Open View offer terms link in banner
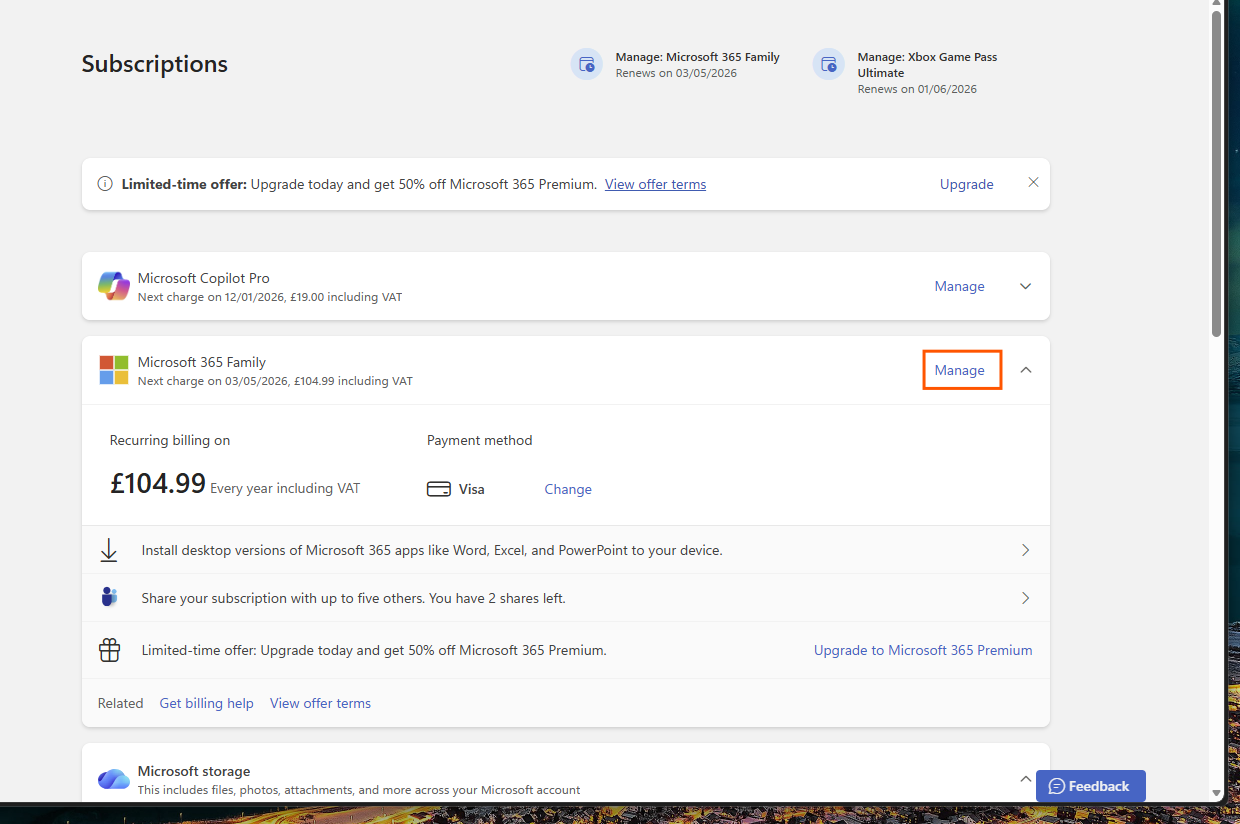The height and width of the screenshot is (824, 1240). [x=655, y=184]
